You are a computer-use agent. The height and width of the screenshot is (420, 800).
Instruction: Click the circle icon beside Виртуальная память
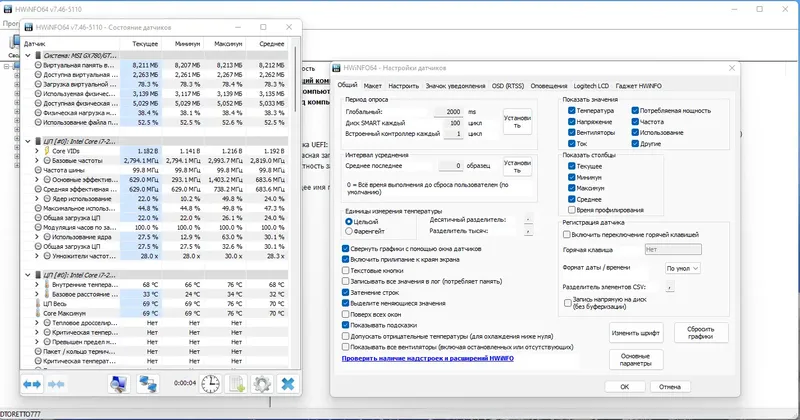pos(38,65)
